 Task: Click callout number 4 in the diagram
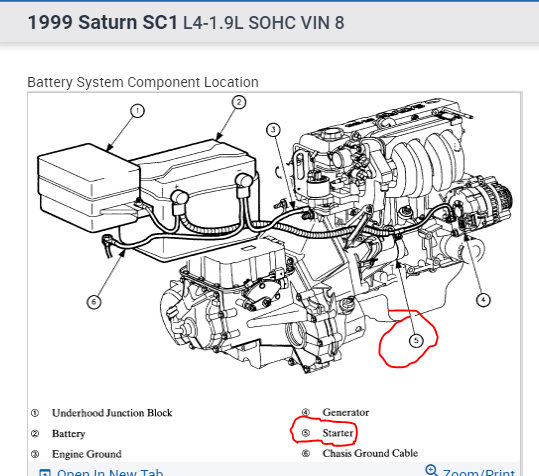[x=483, y=300]
